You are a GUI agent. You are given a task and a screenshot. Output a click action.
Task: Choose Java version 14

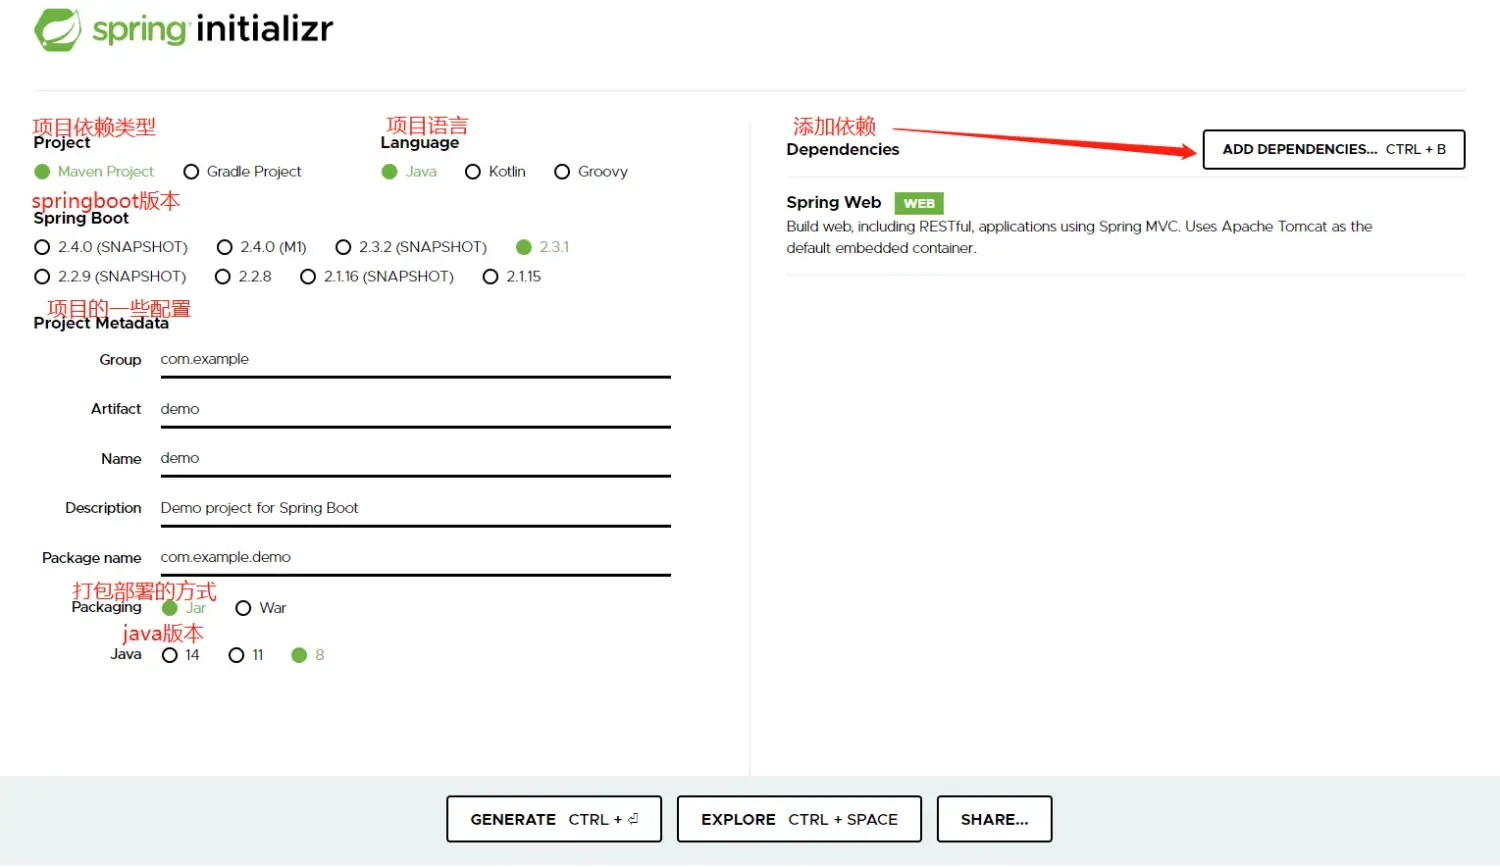pos(170,655)
